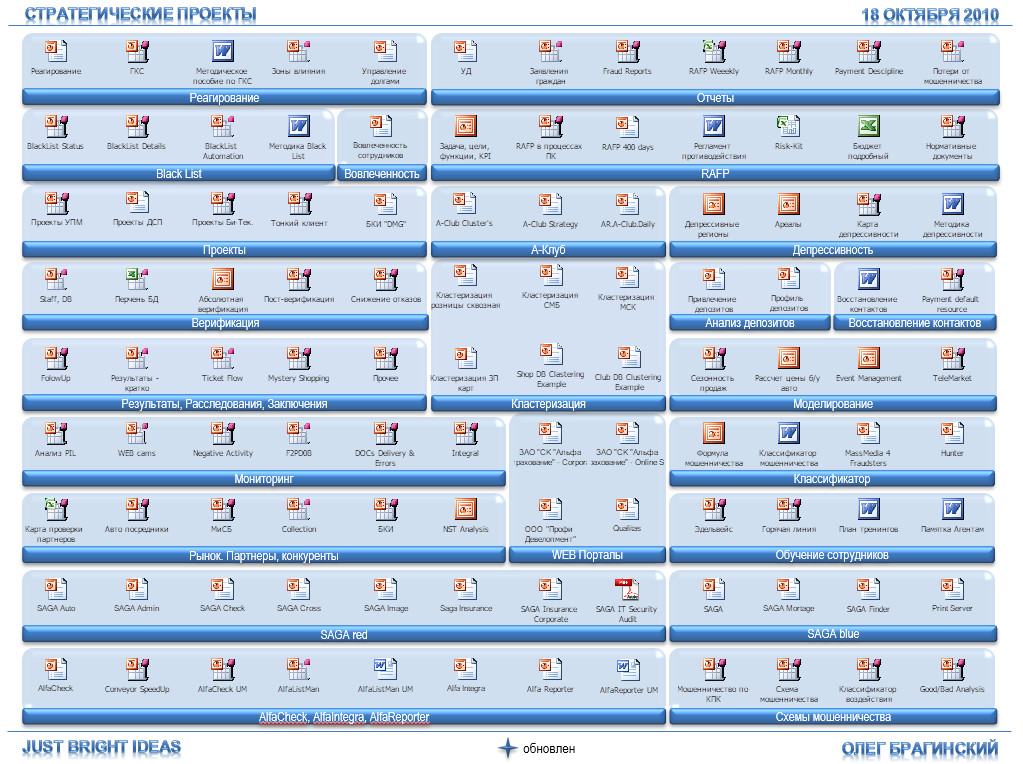
Task: Click the Qualitas portal icon
Action: point(628,509)
